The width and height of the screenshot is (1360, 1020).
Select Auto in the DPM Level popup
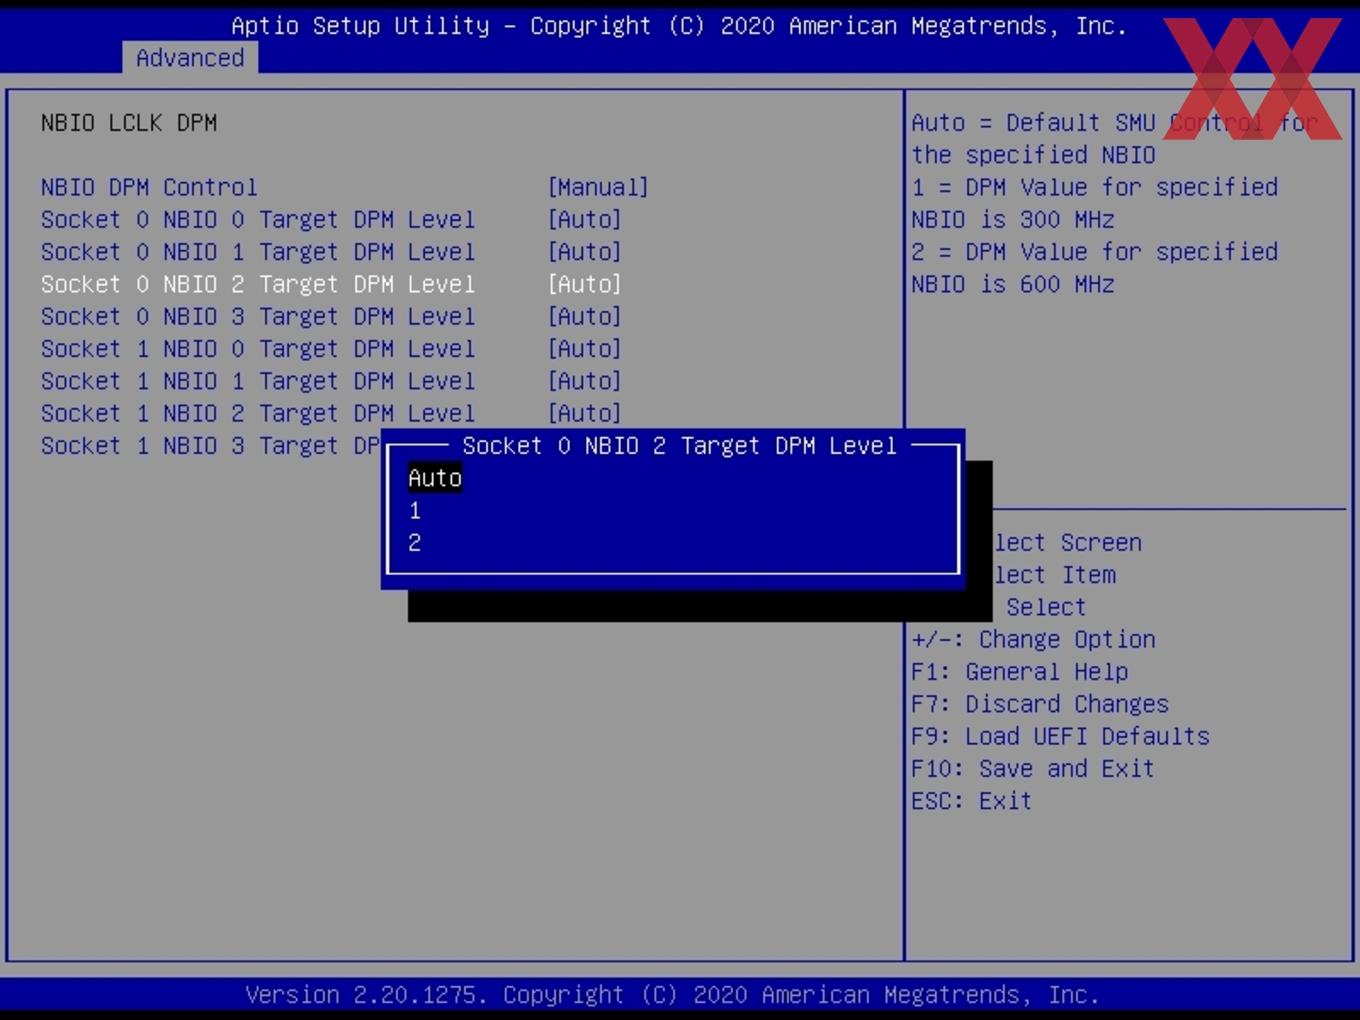click(435, 478)
